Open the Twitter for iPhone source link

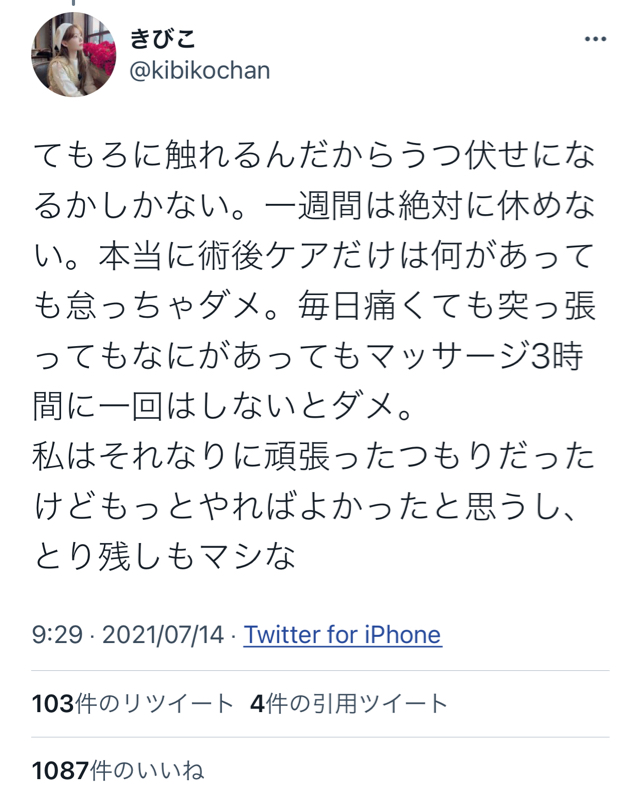342,635
